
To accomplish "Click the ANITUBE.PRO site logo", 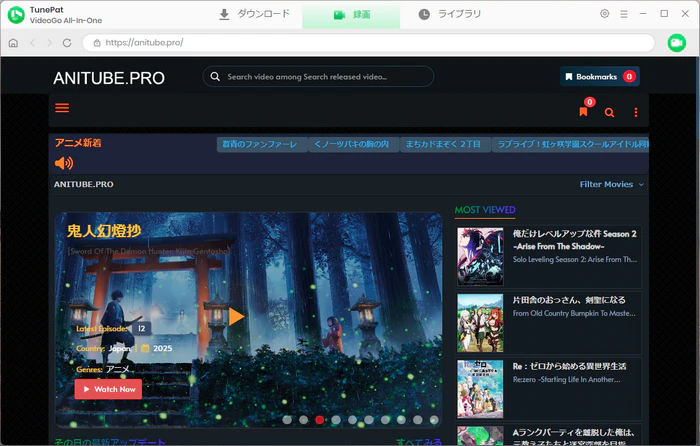I will click(109, 78).
